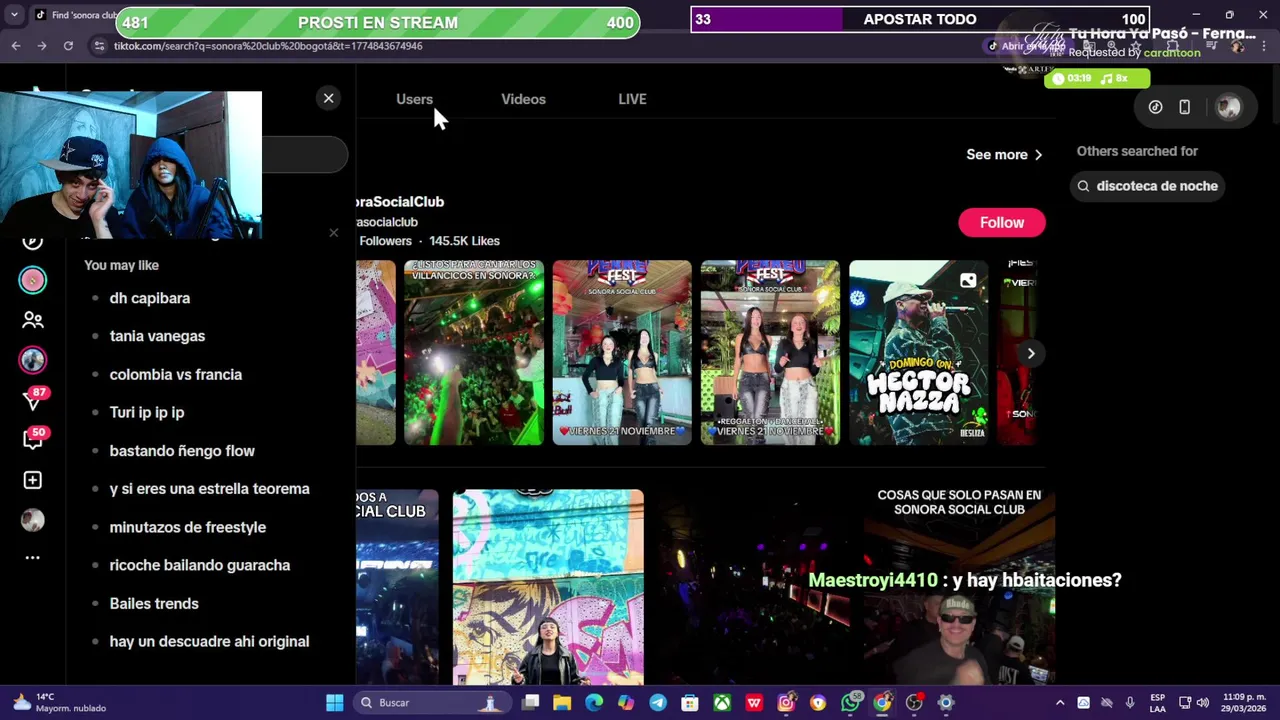Viewport: 1280px width, 720px height.
Task: Open the profile avatar menu
Action: pos(1228,107)
